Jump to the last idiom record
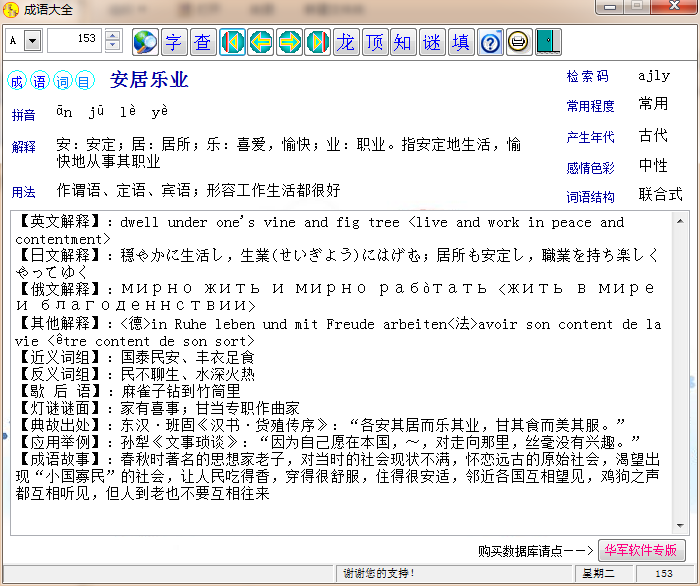 click(x=318, y=42)
